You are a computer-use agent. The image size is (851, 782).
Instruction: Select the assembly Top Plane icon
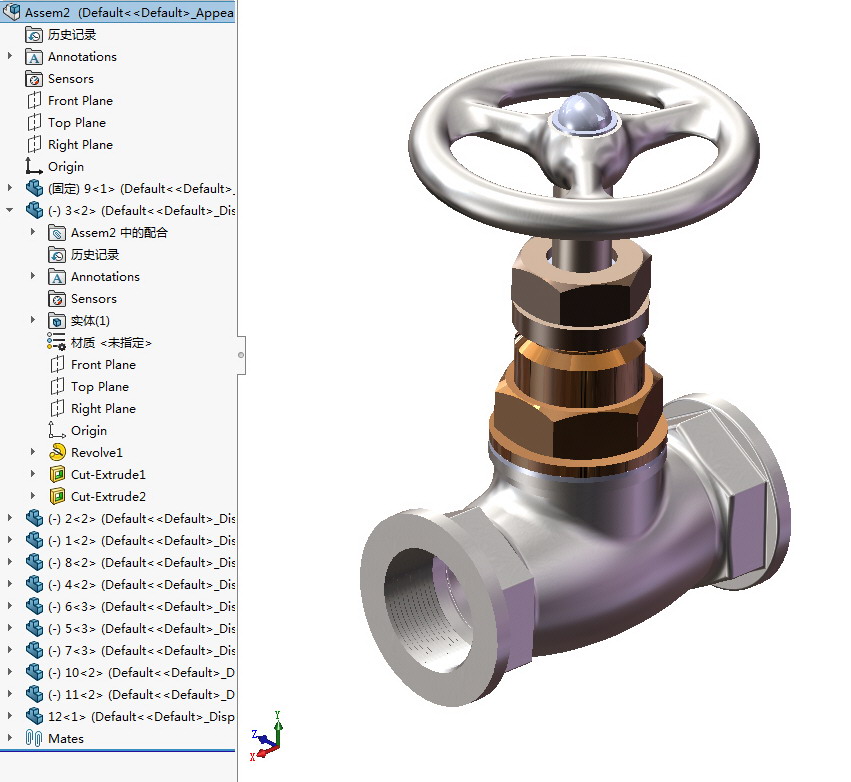[34, 123]
